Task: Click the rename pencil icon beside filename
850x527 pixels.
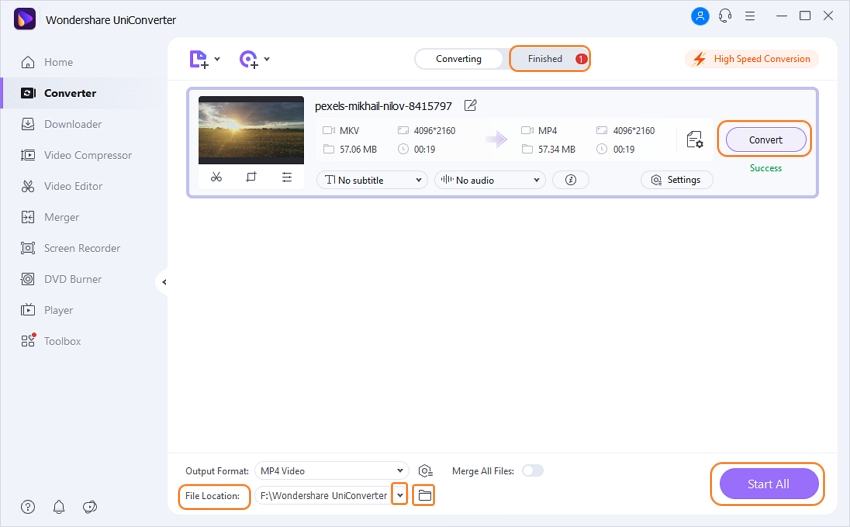Action: (x=471, y=106)
